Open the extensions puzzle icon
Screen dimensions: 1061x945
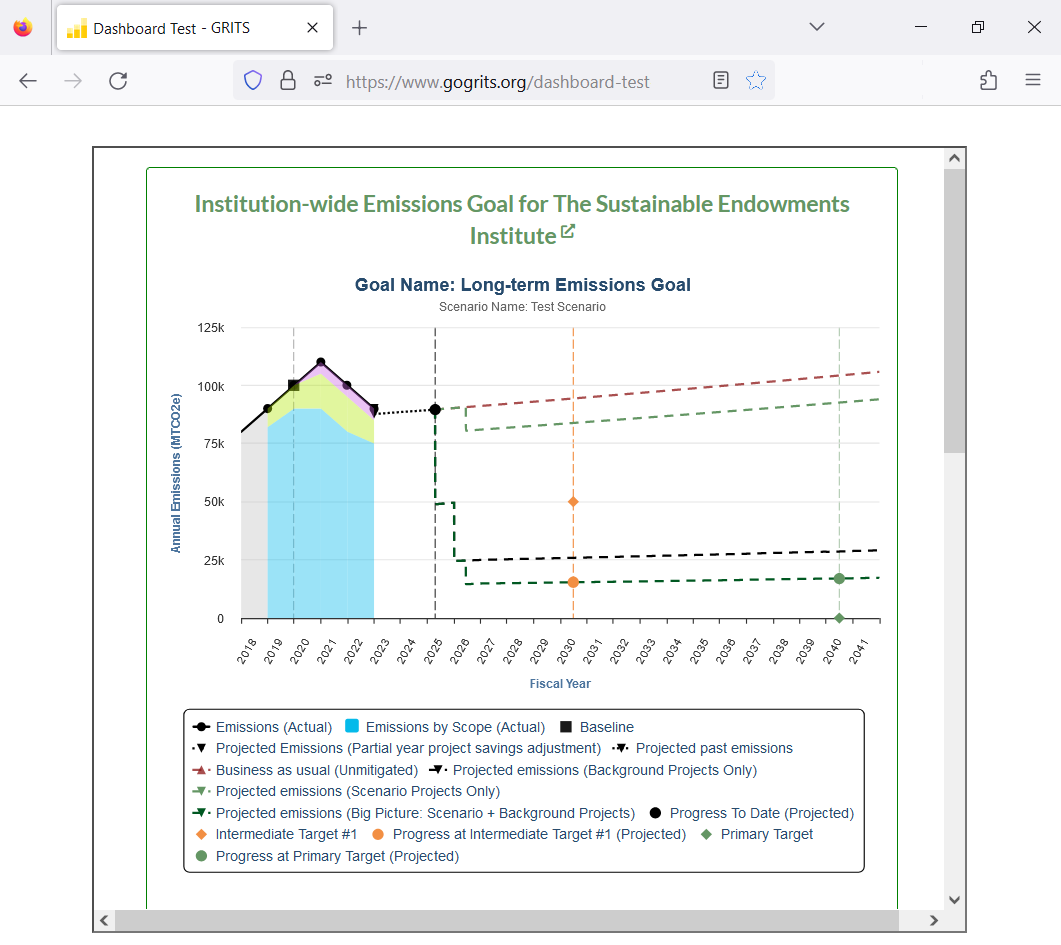click(x=989, y=80)
